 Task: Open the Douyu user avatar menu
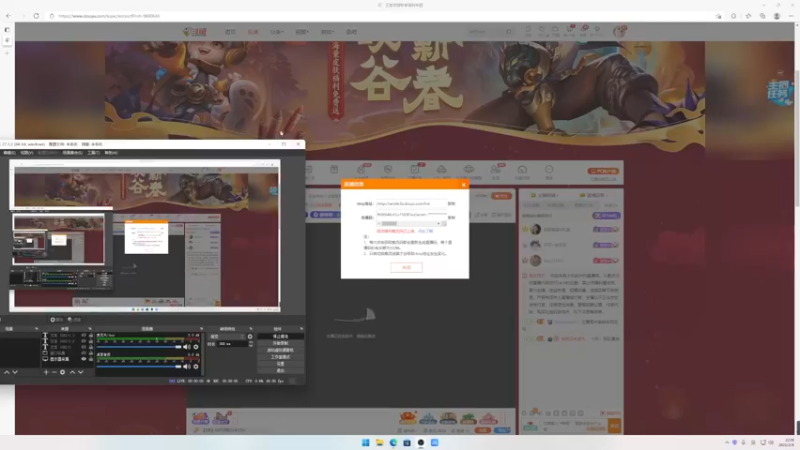tap(619, 32)
